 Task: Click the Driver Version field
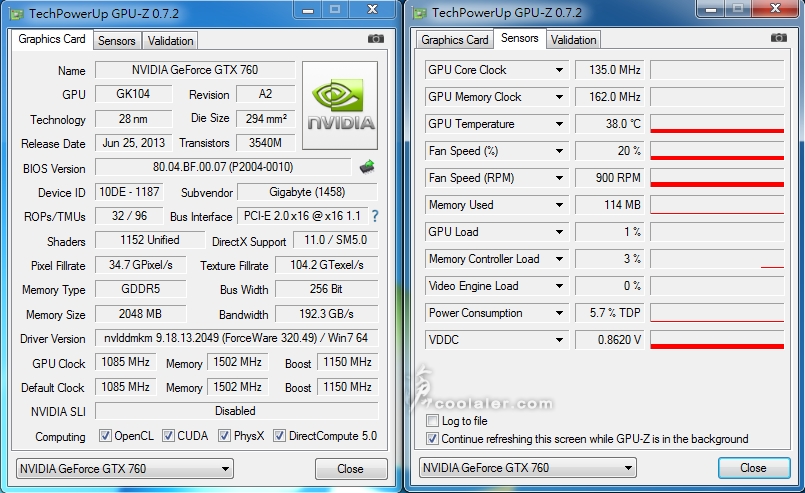click(x=236, y=338)
